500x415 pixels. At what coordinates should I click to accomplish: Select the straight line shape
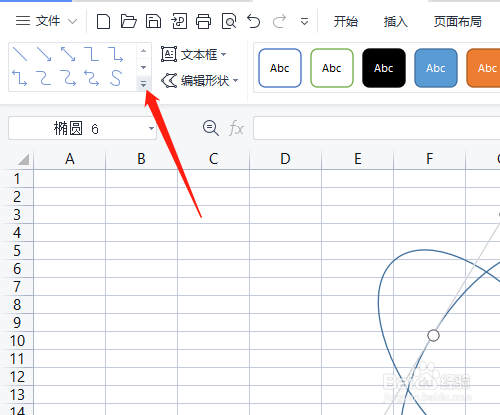pos(20,54)
